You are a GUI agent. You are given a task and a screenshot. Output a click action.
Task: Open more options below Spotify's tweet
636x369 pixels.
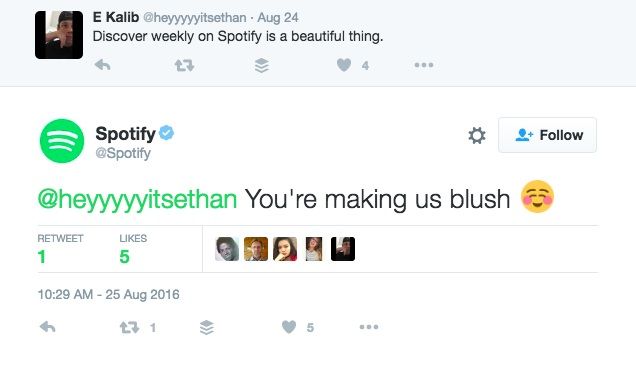click(369, 327)
